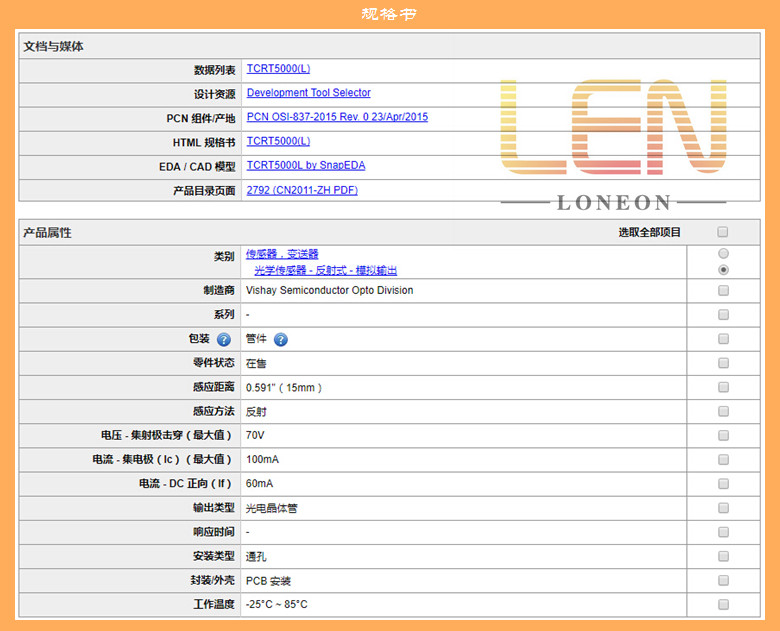Screen dimensions: 780x631
Task: Click the 选取全部项目 label text
Action: pyautogui.click(x=649, y=232)
